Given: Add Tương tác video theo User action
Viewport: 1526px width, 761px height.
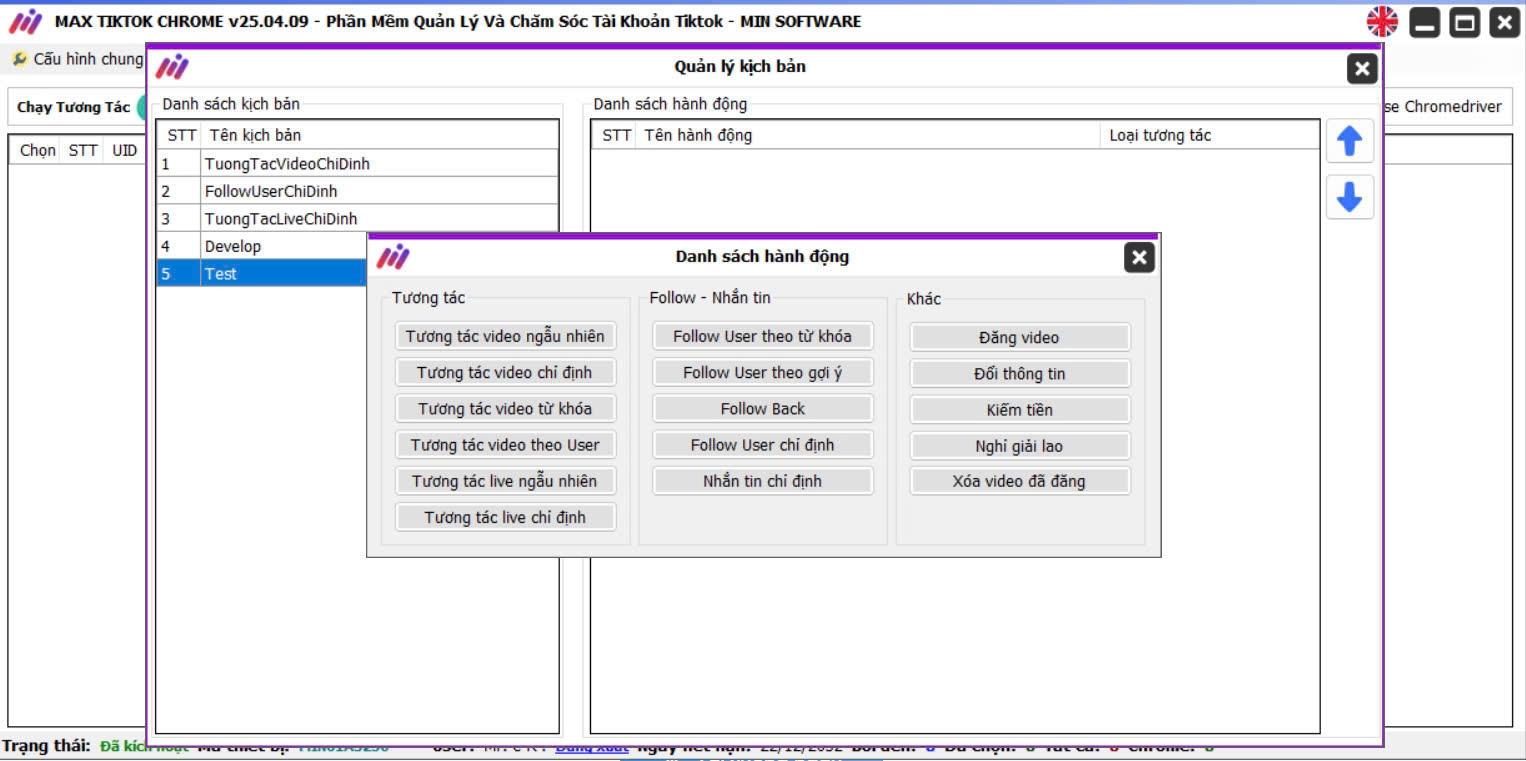Looking at the screenshot, I should (x=505, y=445).
